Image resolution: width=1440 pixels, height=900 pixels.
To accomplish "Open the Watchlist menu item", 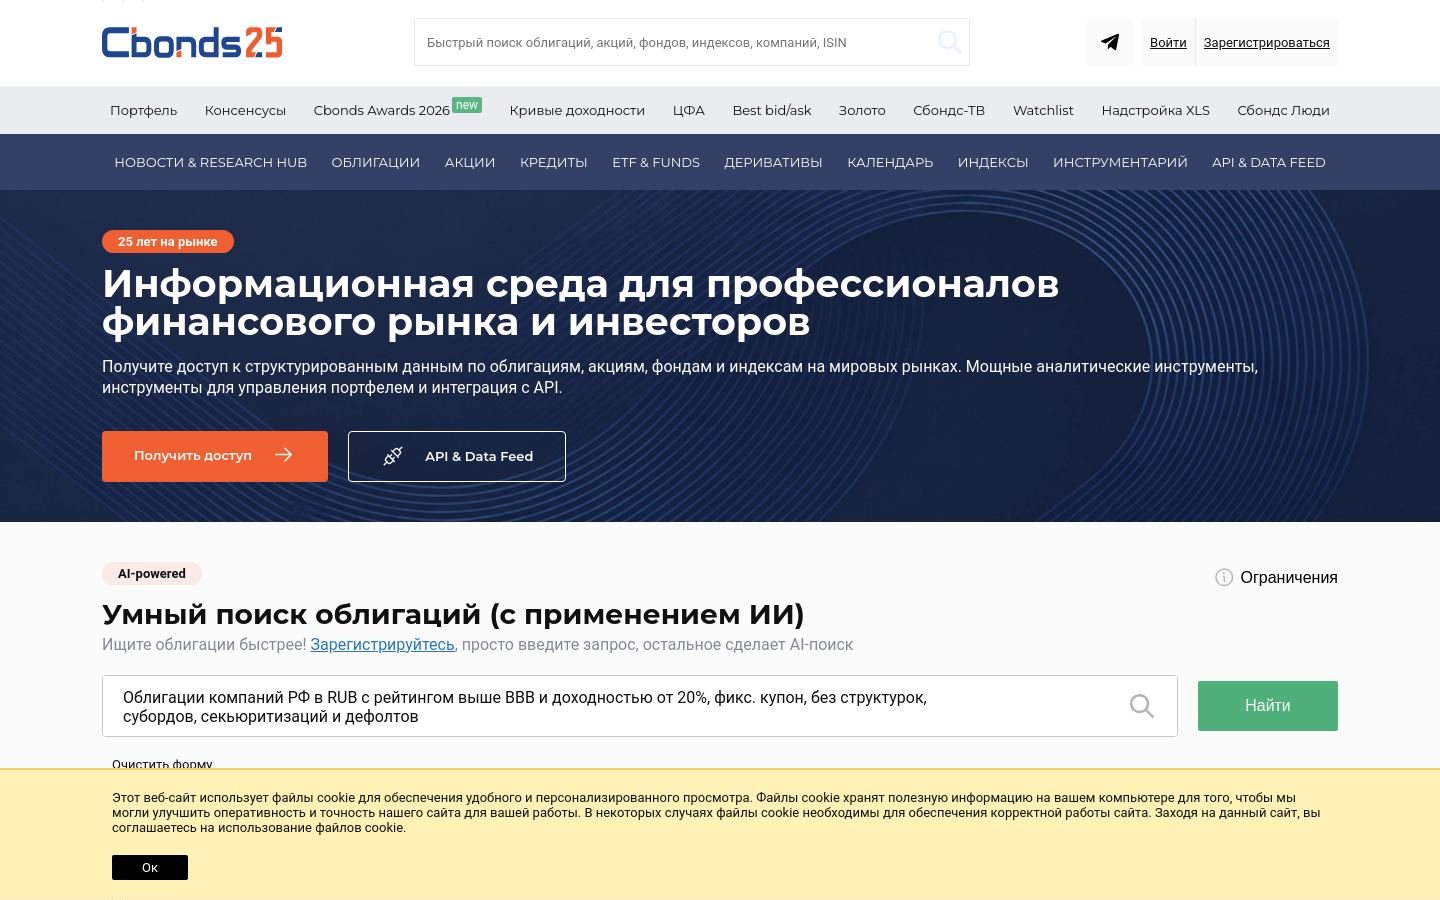I will tap(1043, 110).
